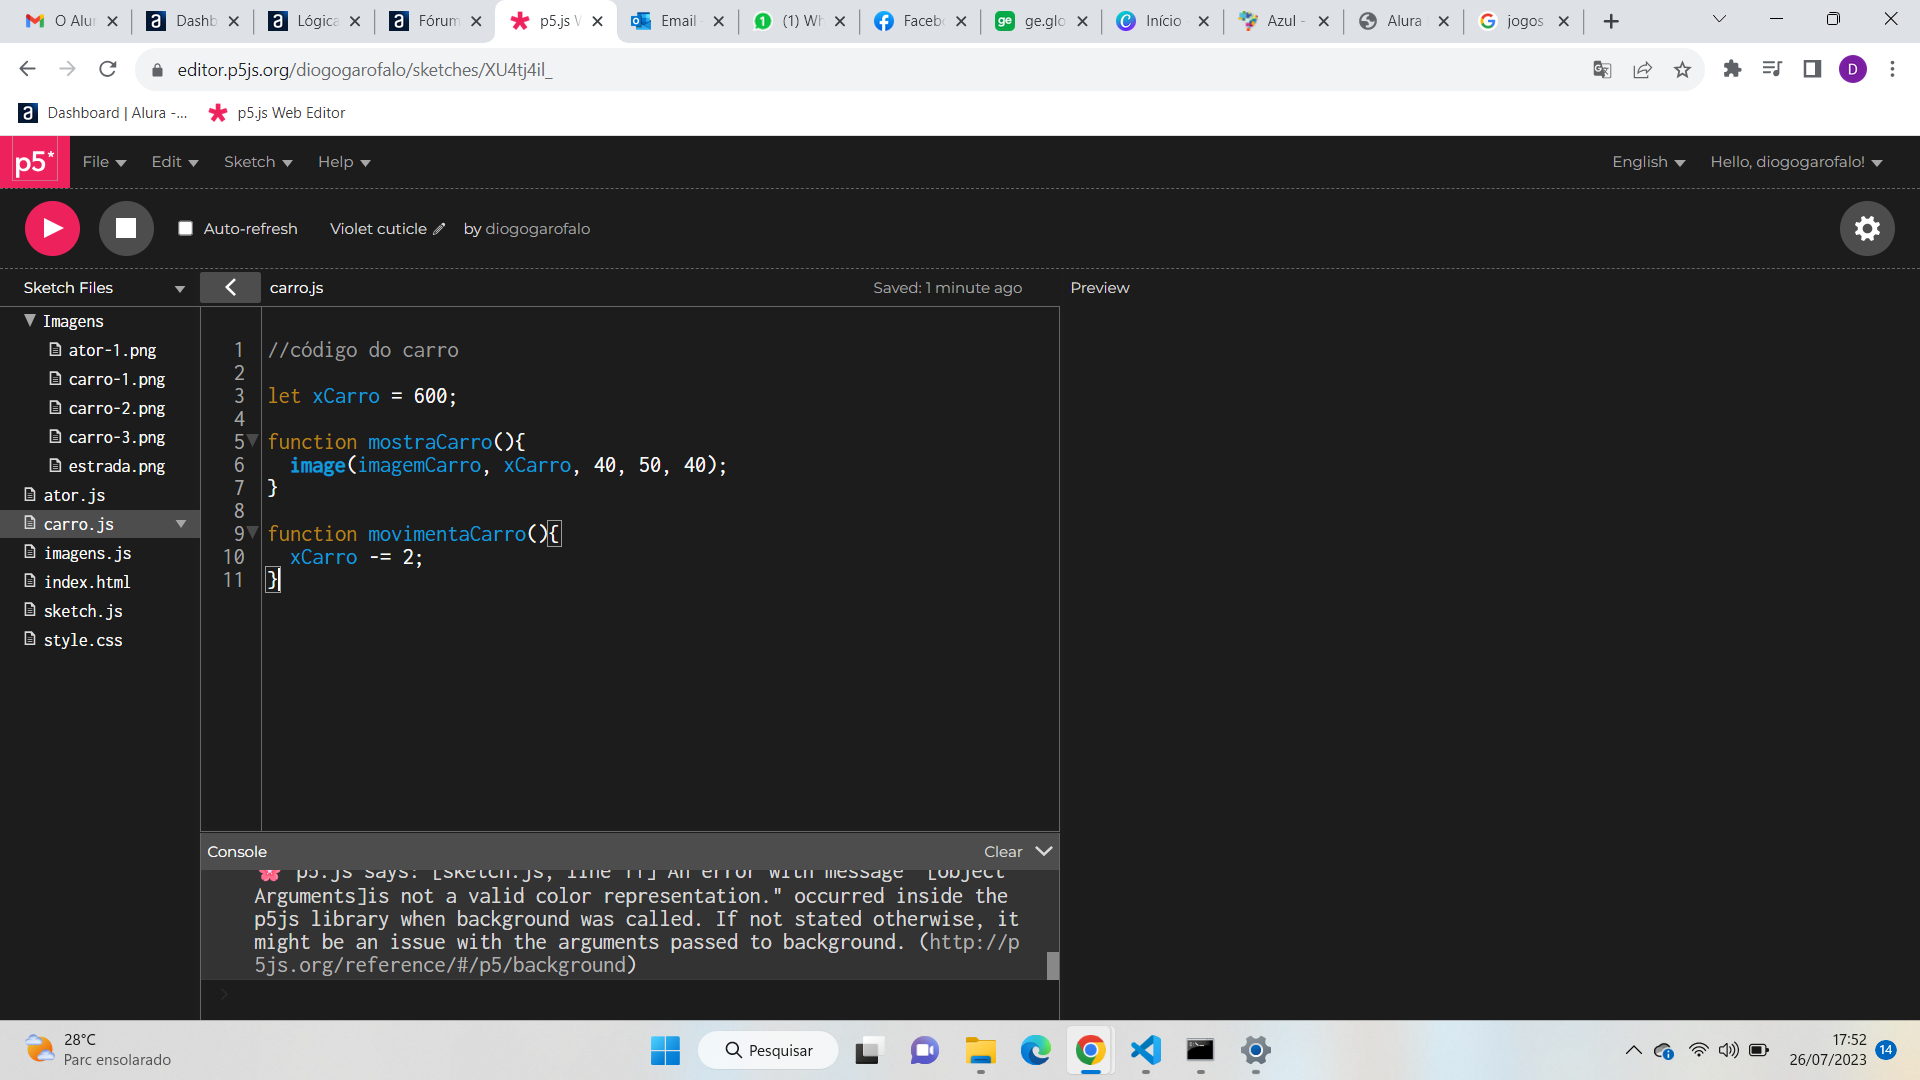Toggle Auto-refresh checkbox on/off
Screen dimensions: 1920x1080
(186, 228)
